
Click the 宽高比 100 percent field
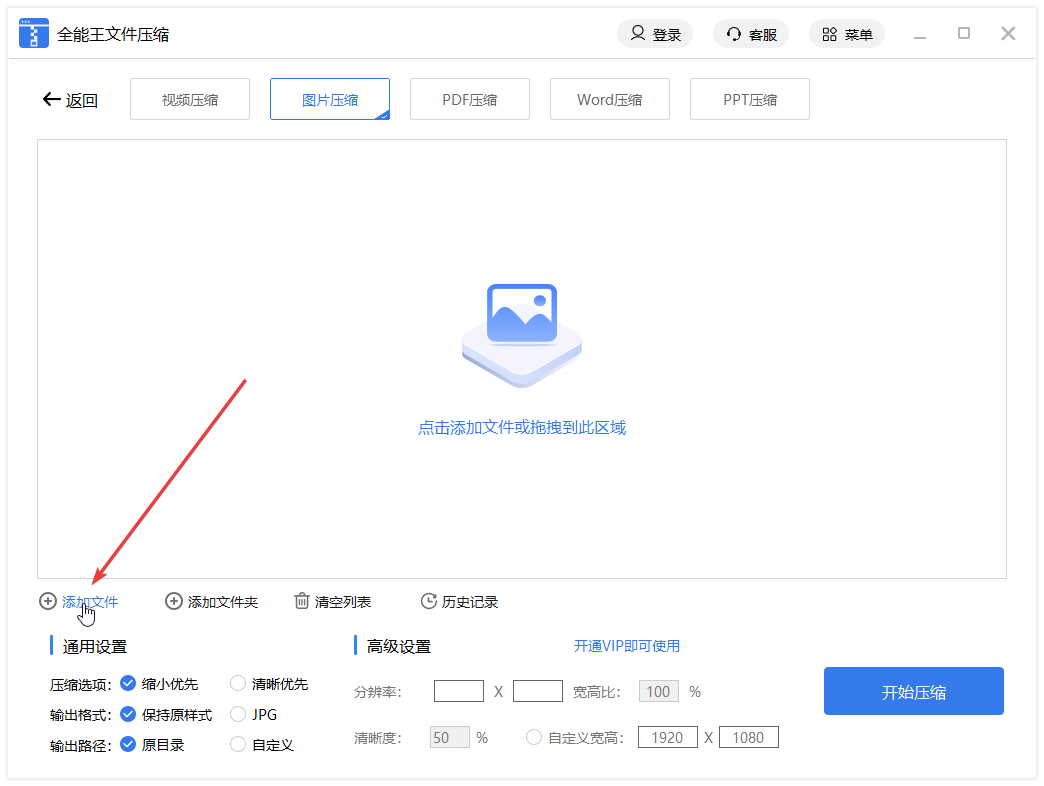(659, 691)
